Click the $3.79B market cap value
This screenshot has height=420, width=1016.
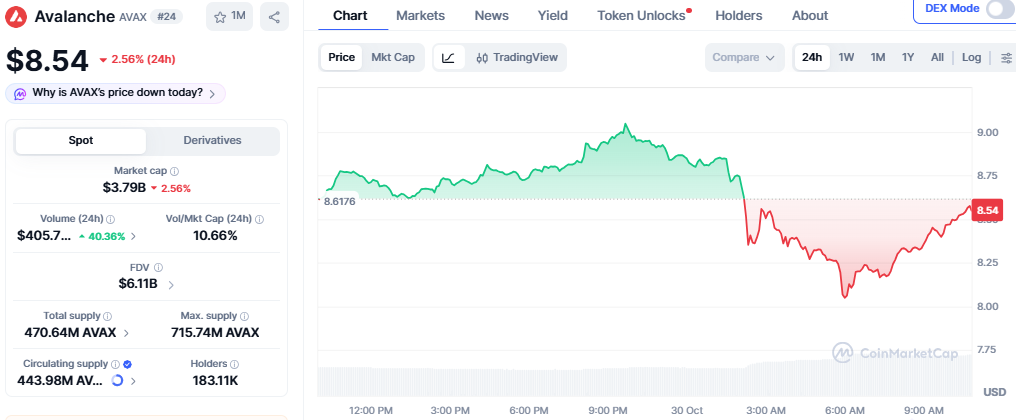124,188
